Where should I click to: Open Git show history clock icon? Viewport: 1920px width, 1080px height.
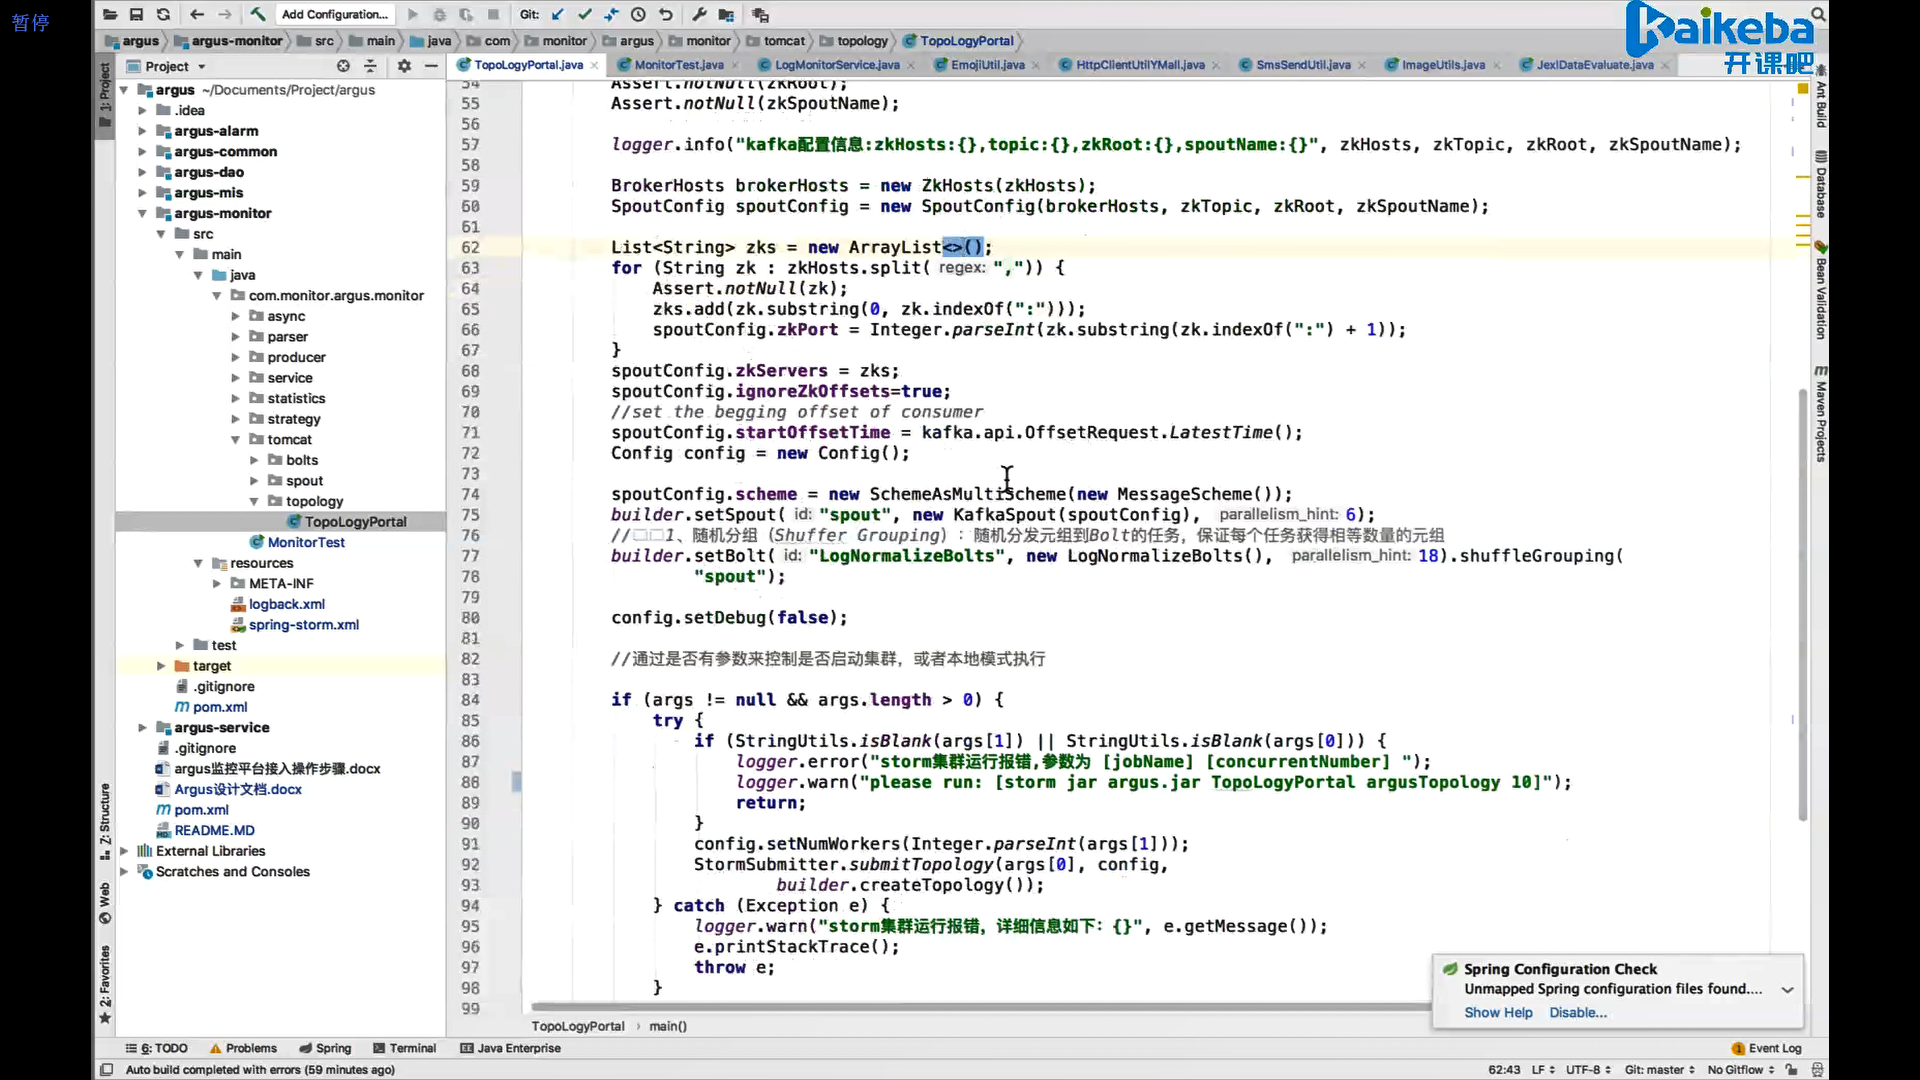click(x=638, y=14)
